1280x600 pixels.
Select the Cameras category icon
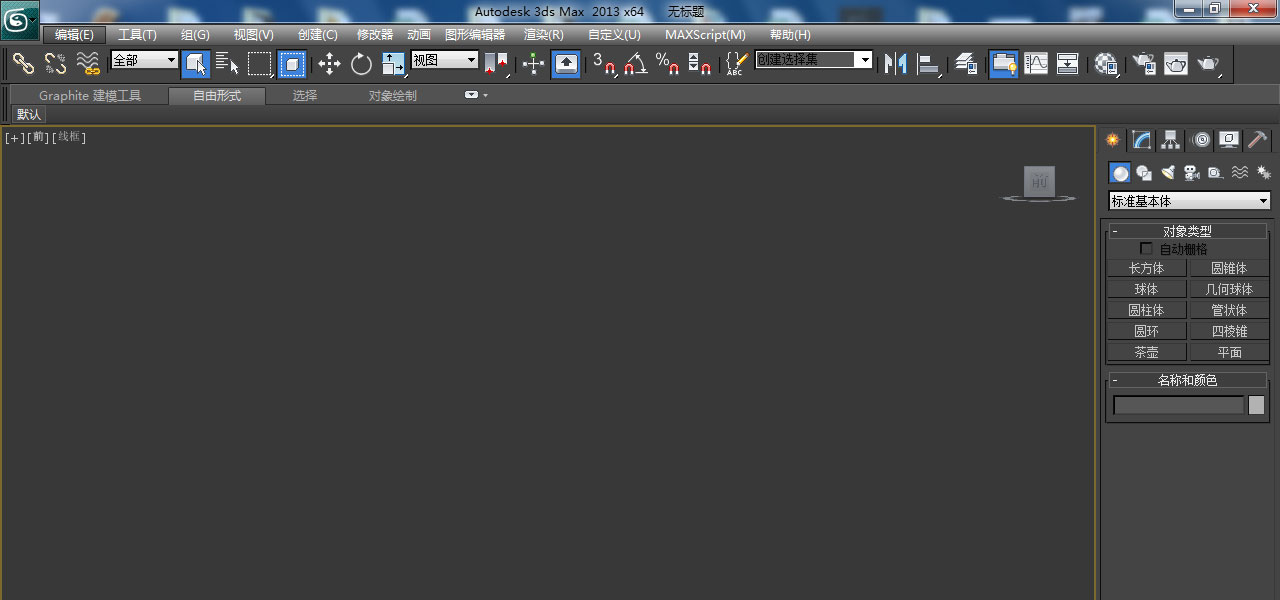click(1191, 173)
